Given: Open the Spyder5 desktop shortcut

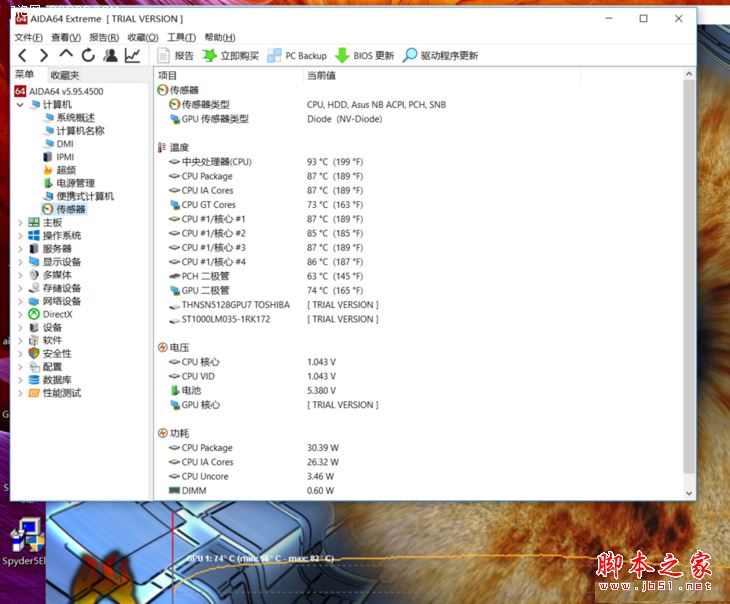Looking at the screenshot, I should pyautogui.click(x=26, y=542).
